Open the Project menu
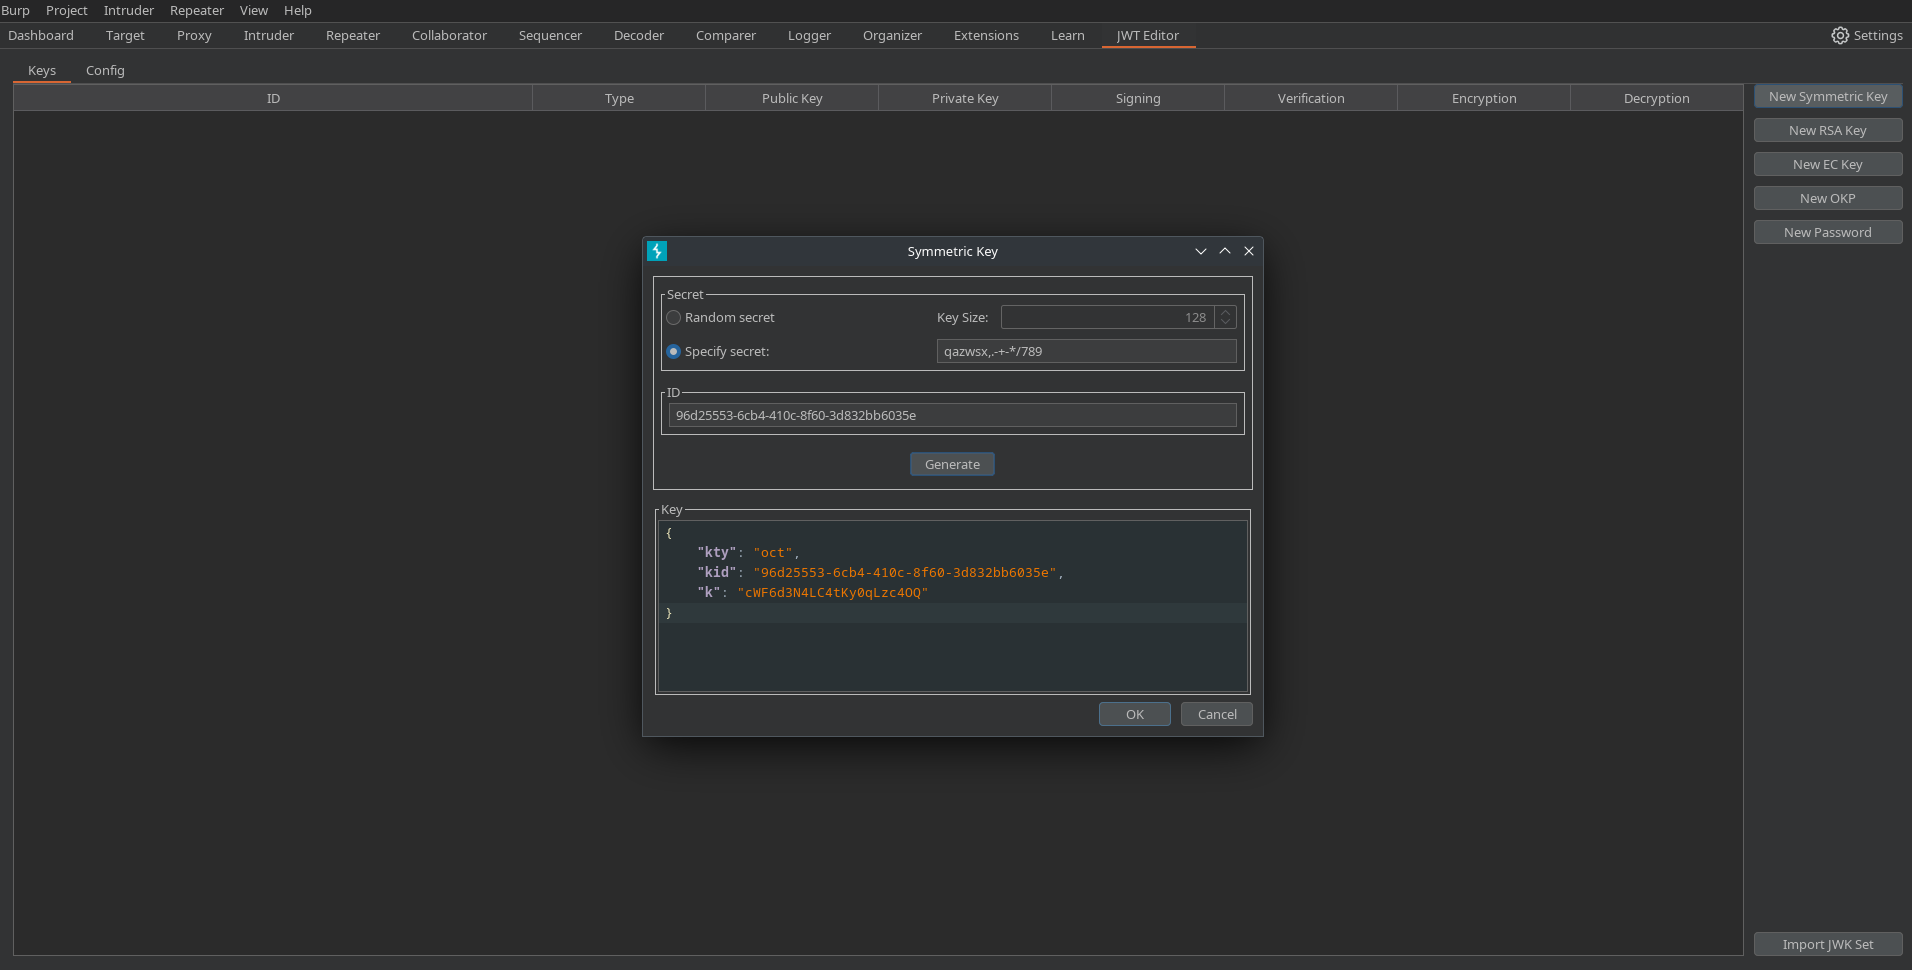 click(x=66, y=11)
